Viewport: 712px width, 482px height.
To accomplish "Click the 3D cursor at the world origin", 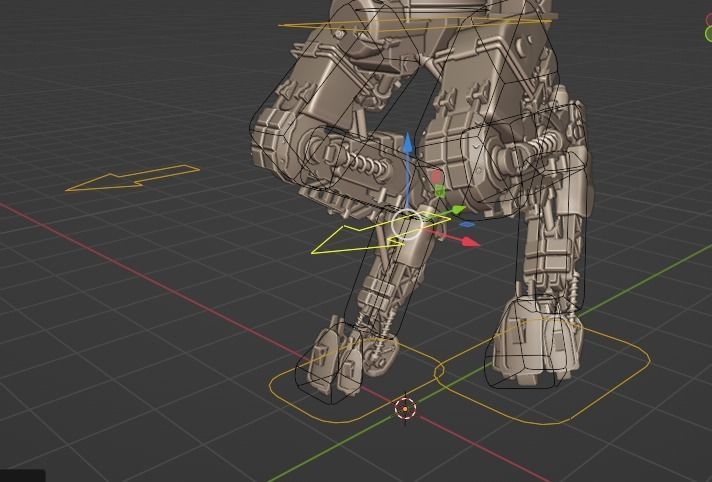I will [x=405, y=408].
